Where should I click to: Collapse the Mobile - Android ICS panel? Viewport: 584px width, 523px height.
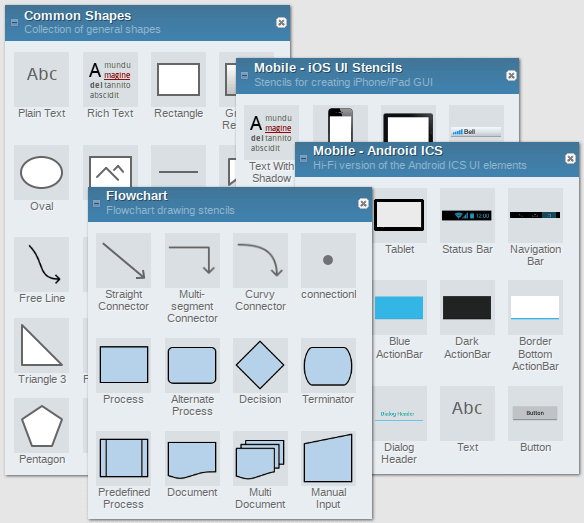click(x=304, y=159)
